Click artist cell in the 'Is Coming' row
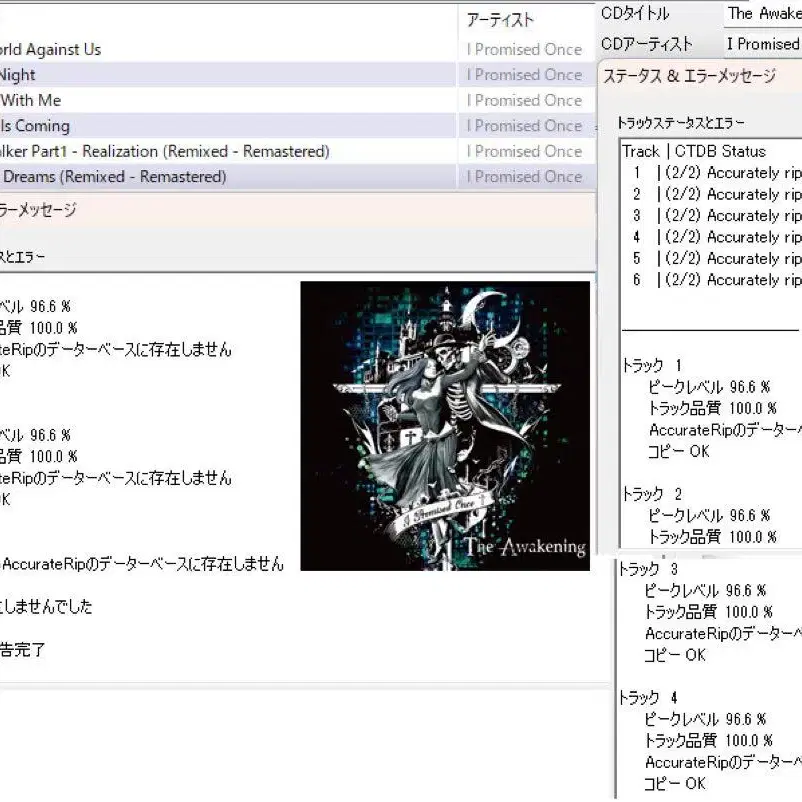 pos(525,126)
